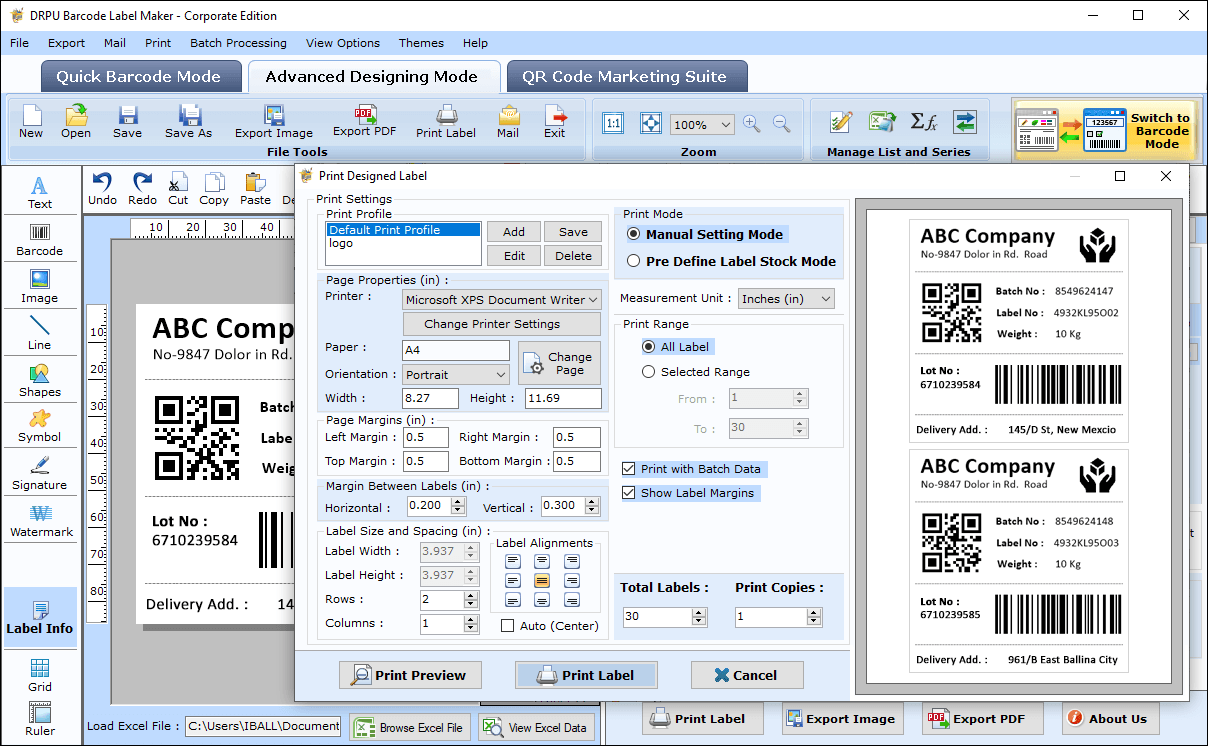Select the Shapes tool in sidebar
1208x746 pixels.
coord(40,380)
